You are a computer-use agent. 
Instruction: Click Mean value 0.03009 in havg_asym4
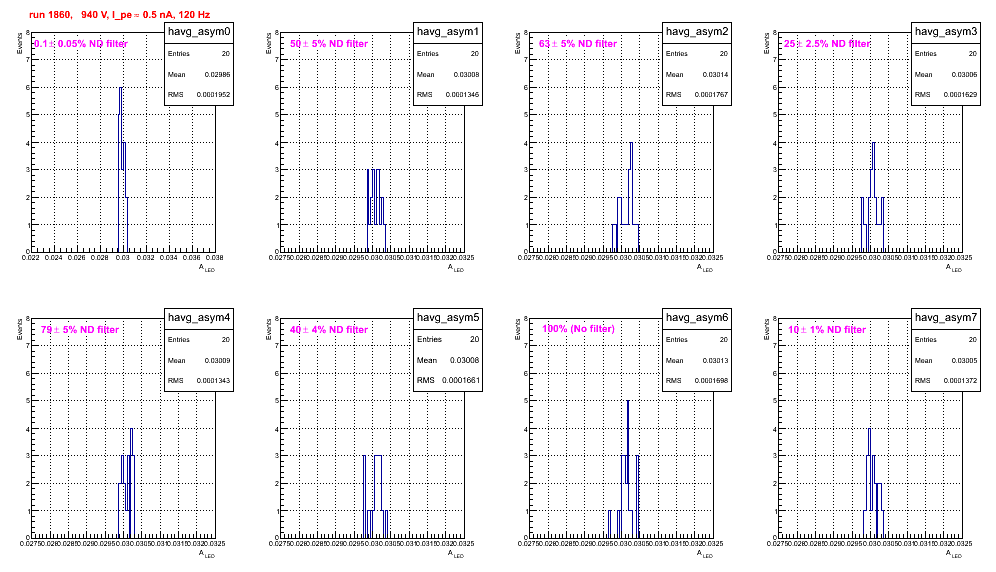(217, 360)
